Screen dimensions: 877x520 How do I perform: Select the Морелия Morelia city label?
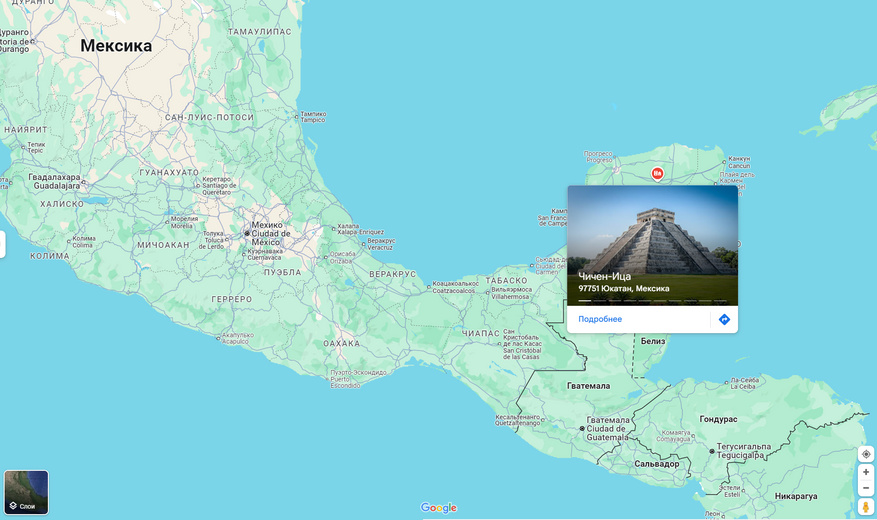pyautogui.click(x=184, y=222)
